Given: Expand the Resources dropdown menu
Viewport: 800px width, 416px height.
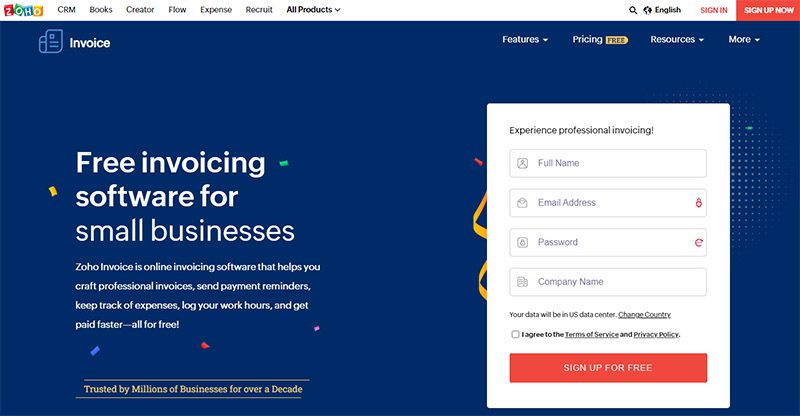Looking at the screenshot, I should point(677,39).
